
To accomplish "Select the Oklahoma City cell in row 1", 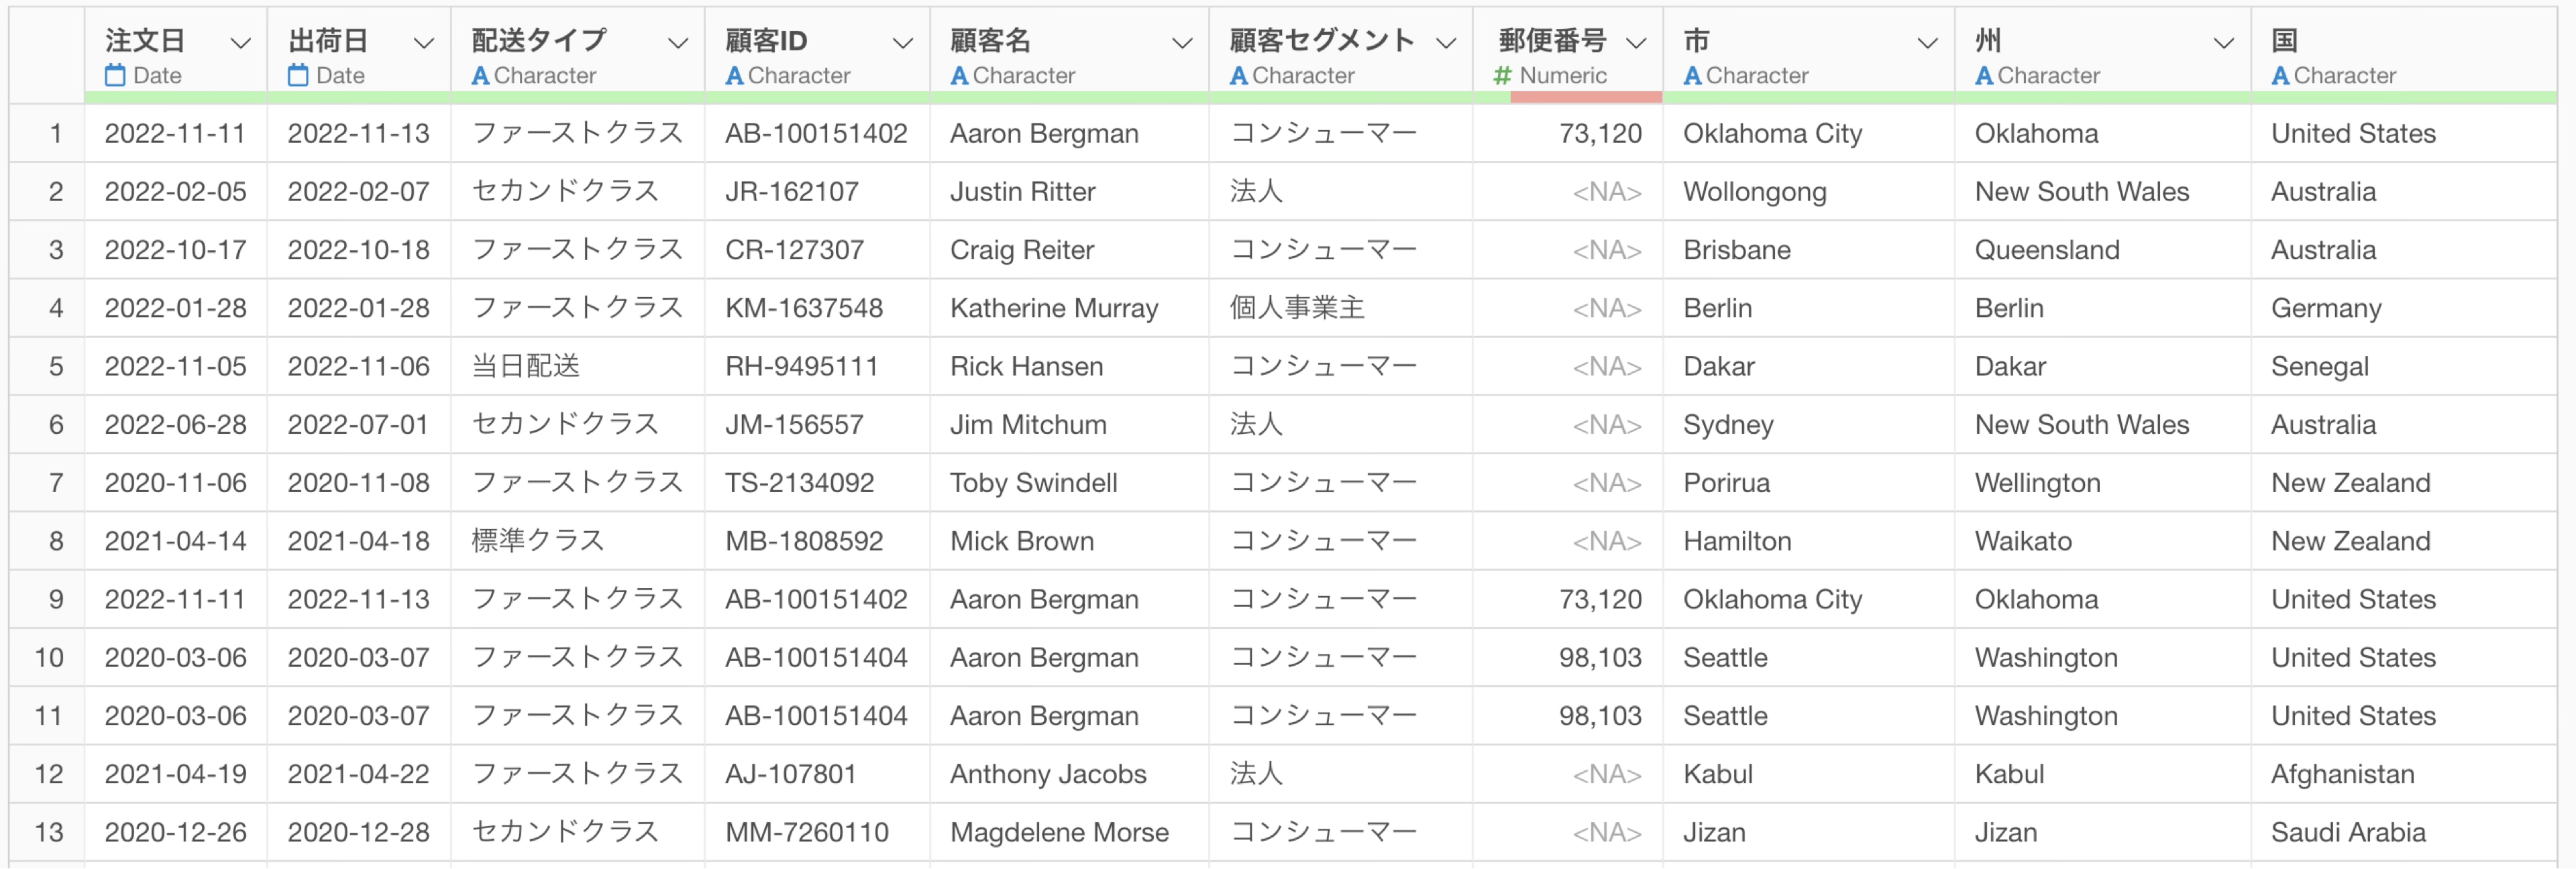I will pyautogui.click(x=1772, y=133).
